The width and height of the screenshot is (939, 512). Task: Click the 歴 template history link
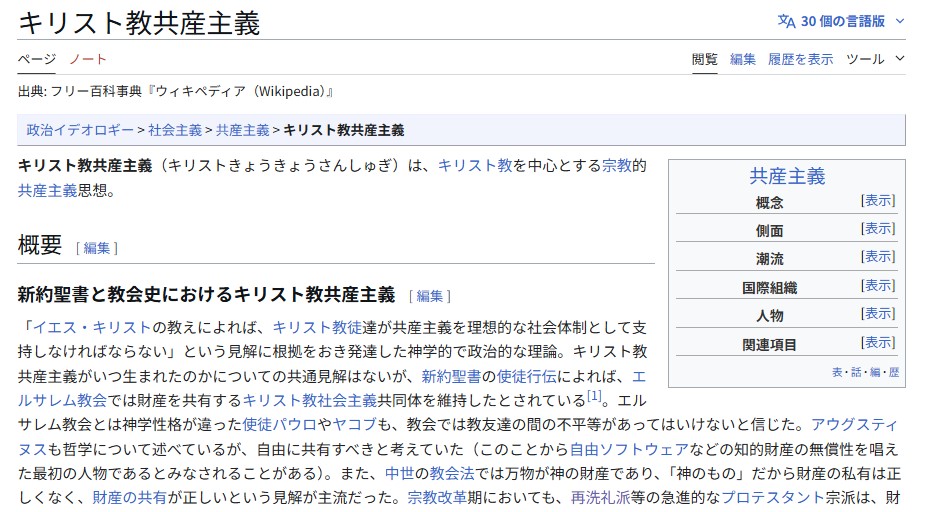[894, 372]
